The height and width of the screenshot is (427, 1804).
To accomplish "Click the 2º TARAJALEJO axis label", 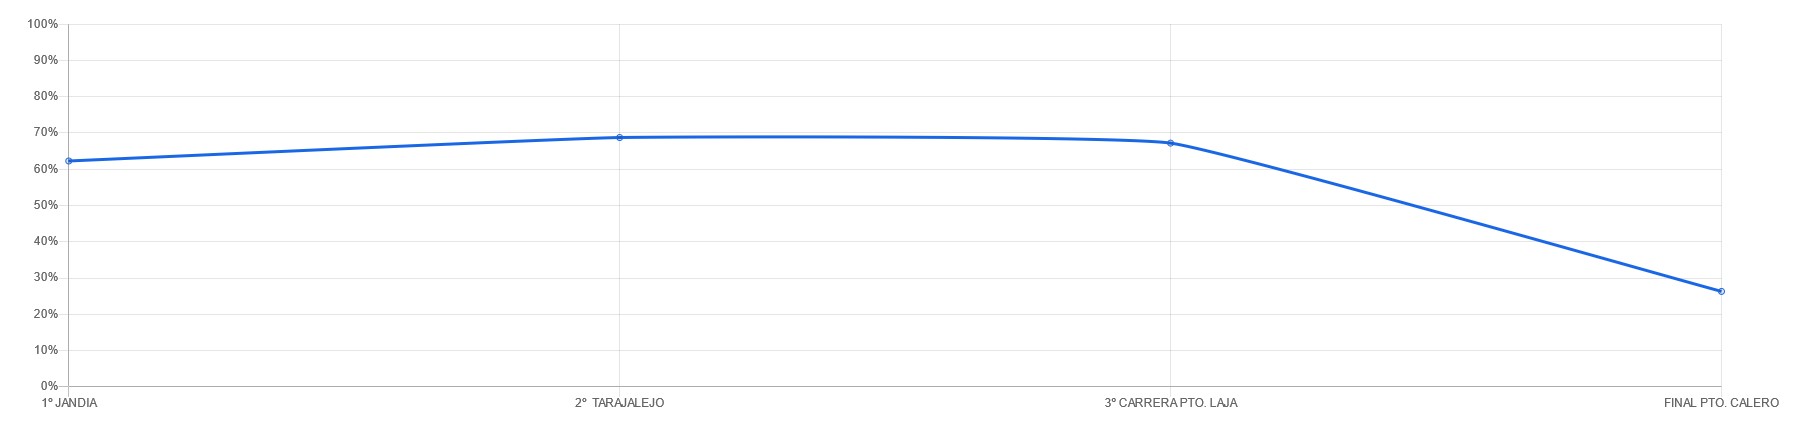I will 619,403.
